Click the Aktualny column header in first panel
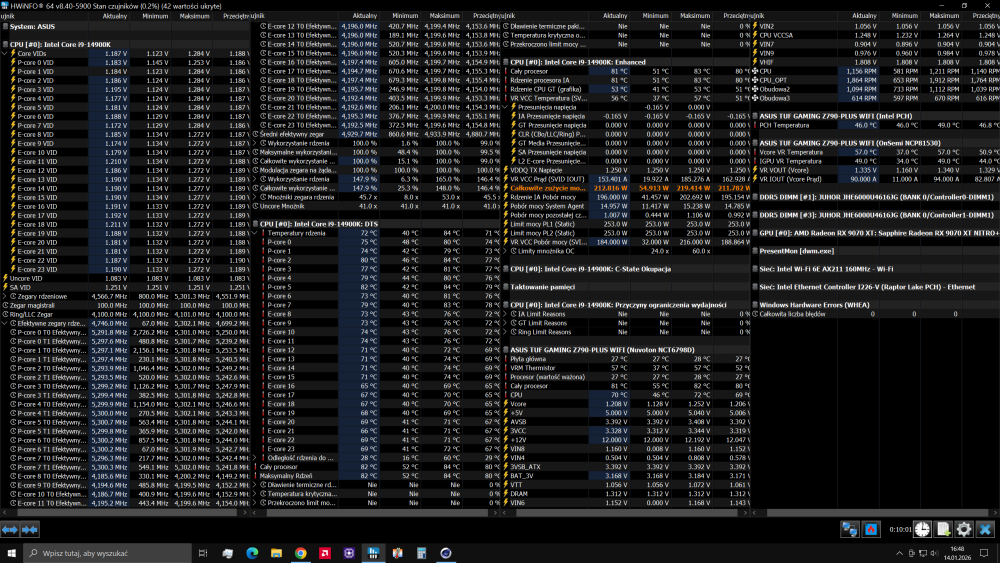This screenshot has width=1000, height=563. (115, 16)
